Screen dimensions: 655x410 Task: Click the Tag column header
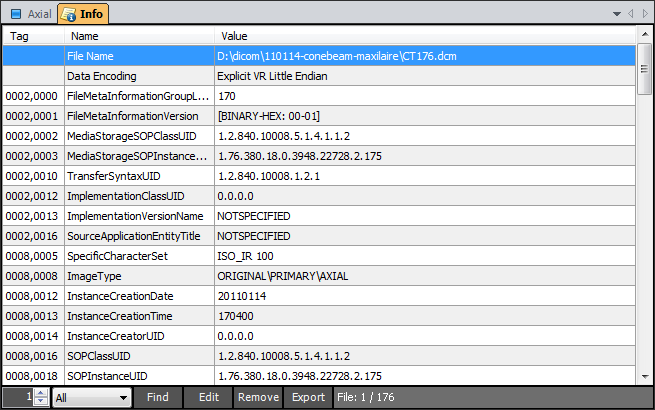click(33, 36)
